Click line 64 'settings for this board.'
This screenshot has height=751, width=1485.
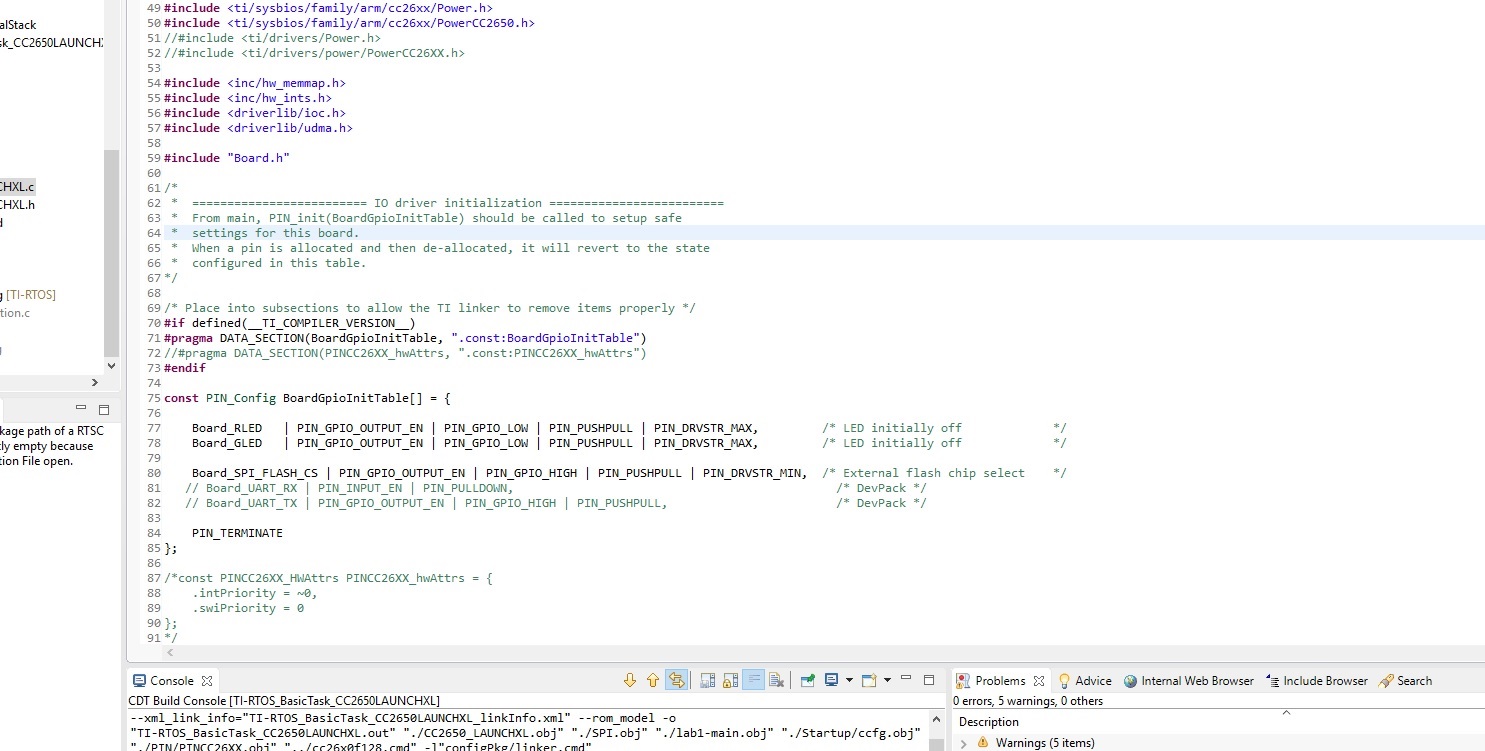(x=275, y=233)
